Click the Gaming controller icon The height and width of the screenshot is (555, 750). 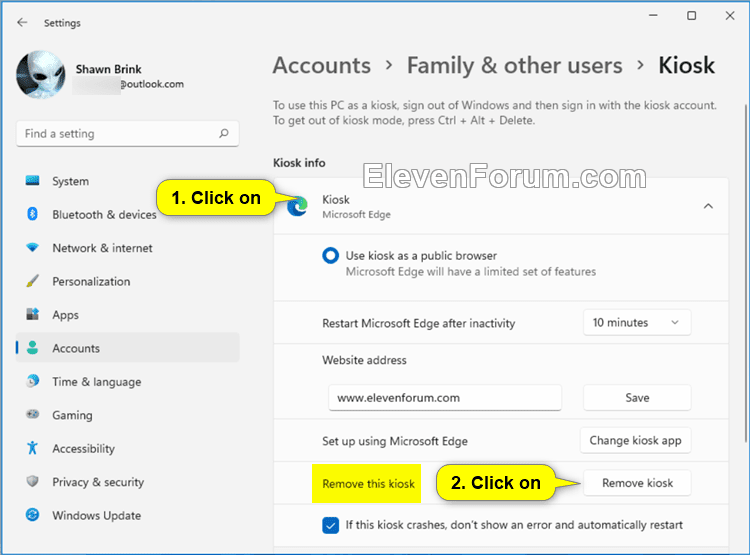[33, 414]
